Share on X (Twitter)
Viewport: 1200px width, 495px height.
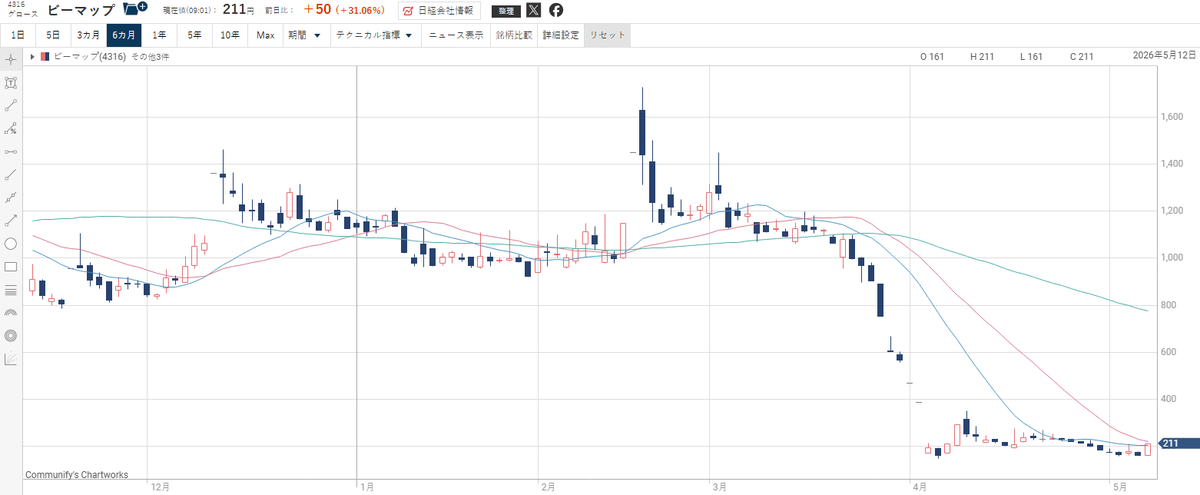click(x=534, y=11)
